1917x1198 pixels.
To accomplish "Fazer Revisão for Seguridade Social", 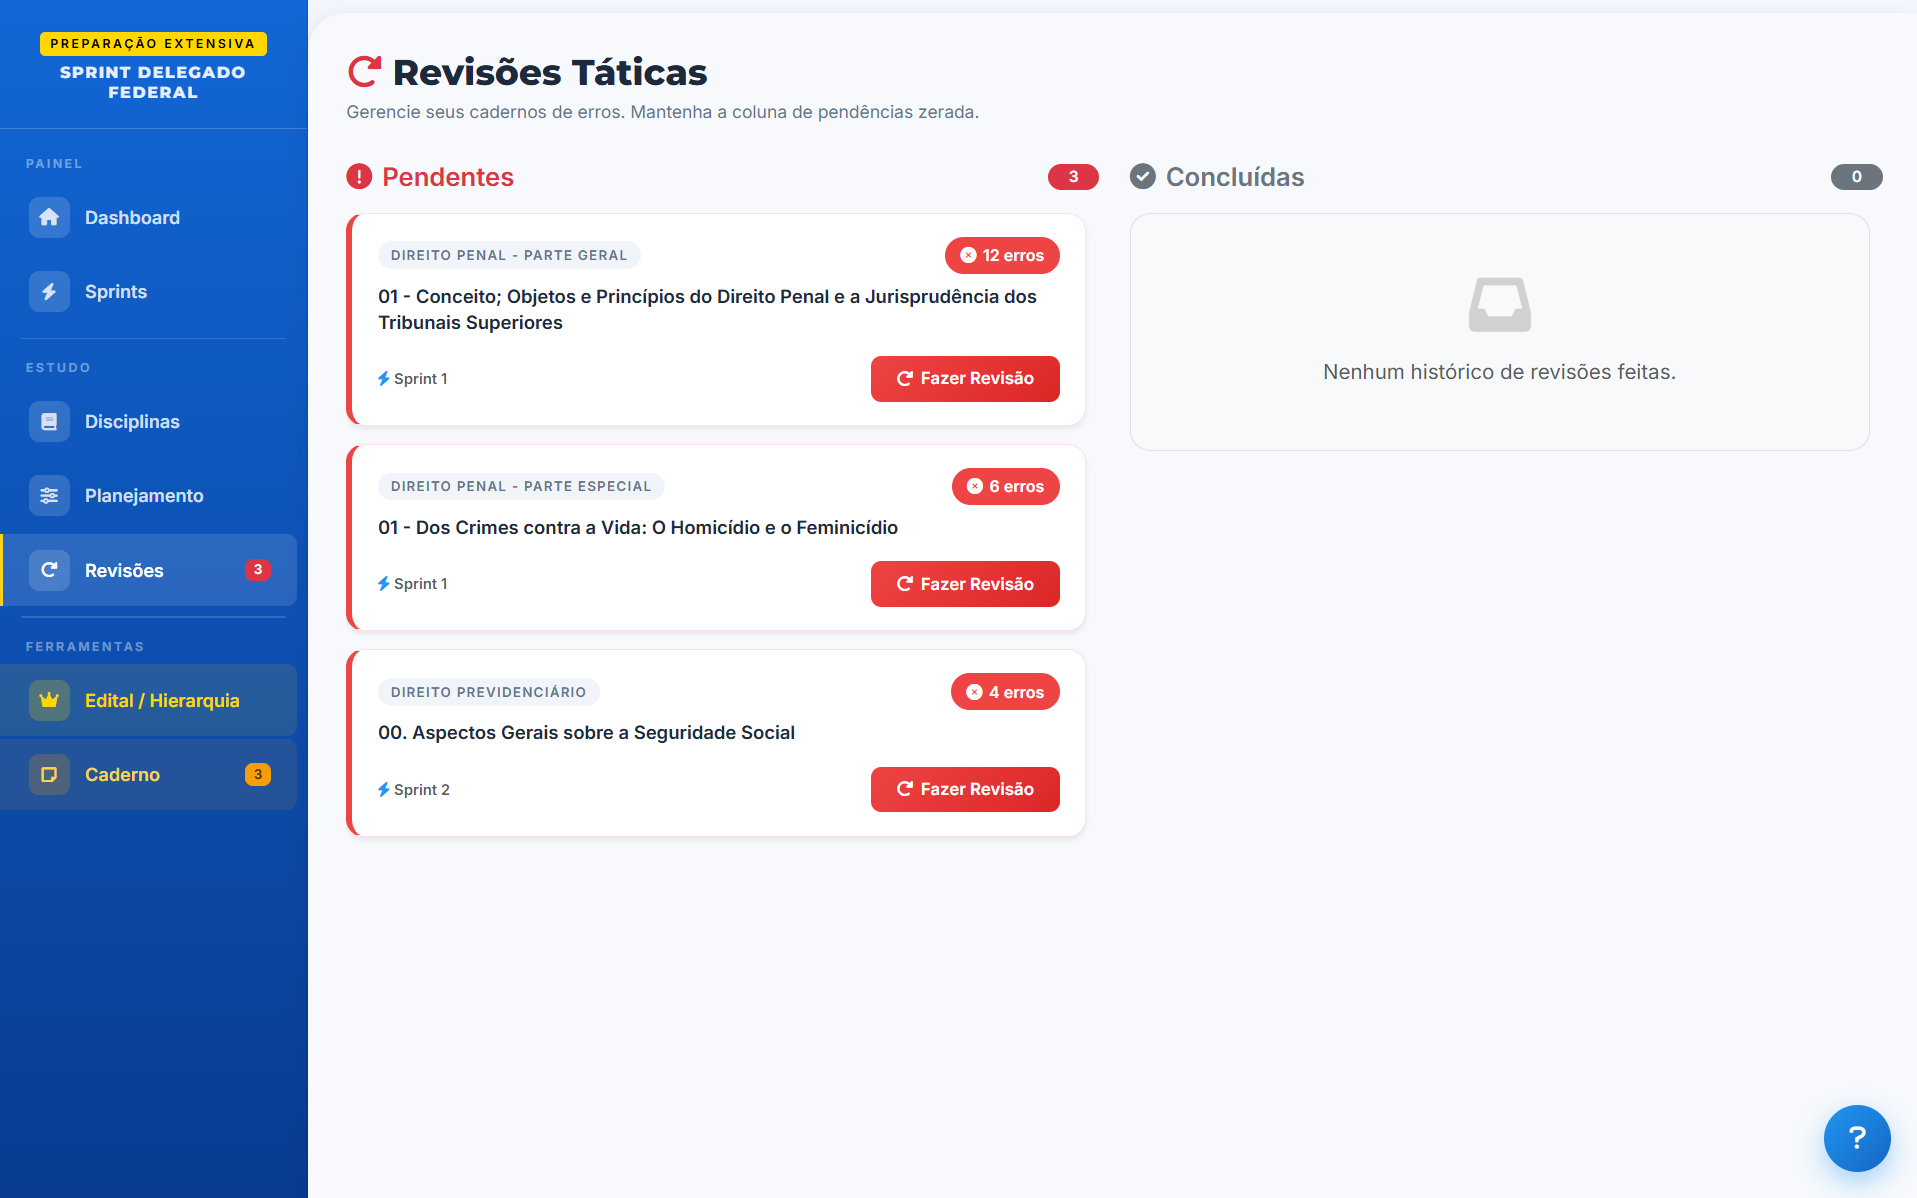I will pyautogui.click(x=965, y=790).
